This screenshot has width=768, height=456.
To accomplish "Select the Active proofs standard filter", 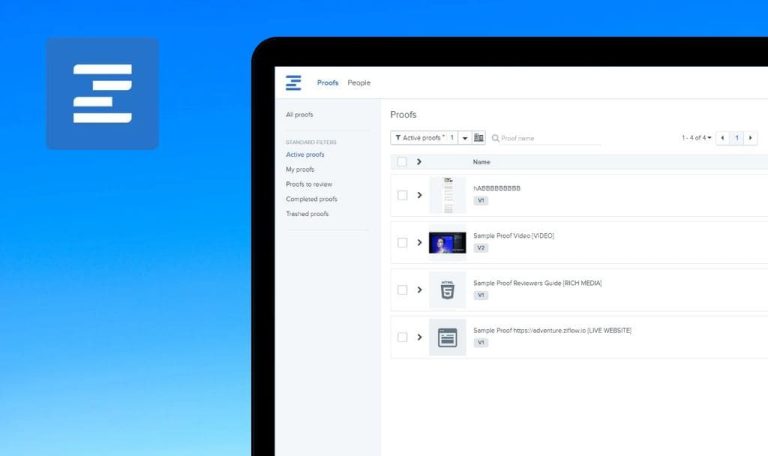I will click(305, 155).
